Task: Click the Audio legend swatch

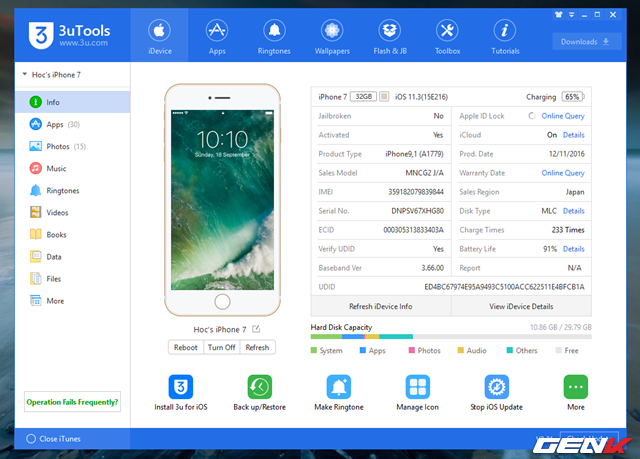Action: pos(460,350)
